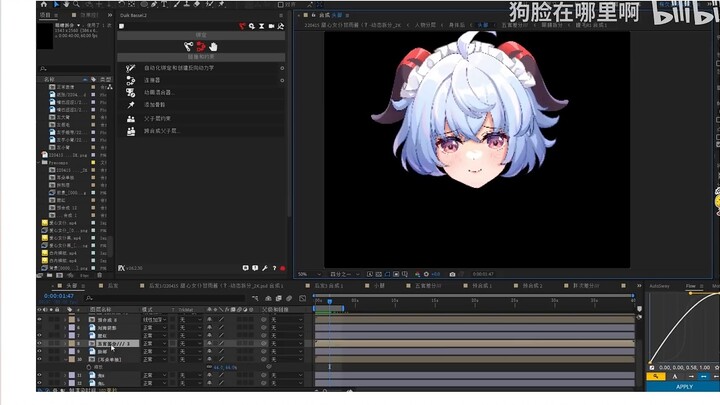Click the show channel color icon in viewer

(x=417, y=274)
